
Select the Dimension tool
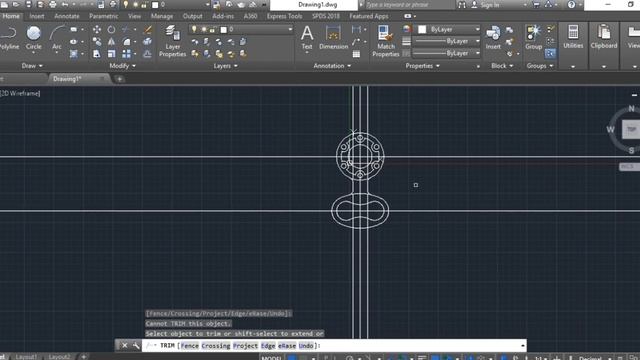pos(333,38)
